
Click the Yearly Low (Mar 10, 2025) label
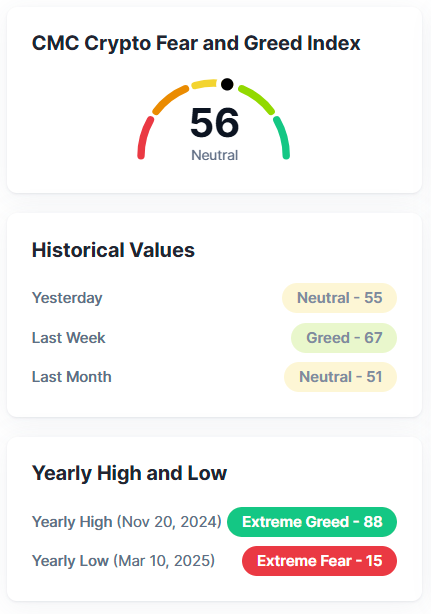pos(123,561)
